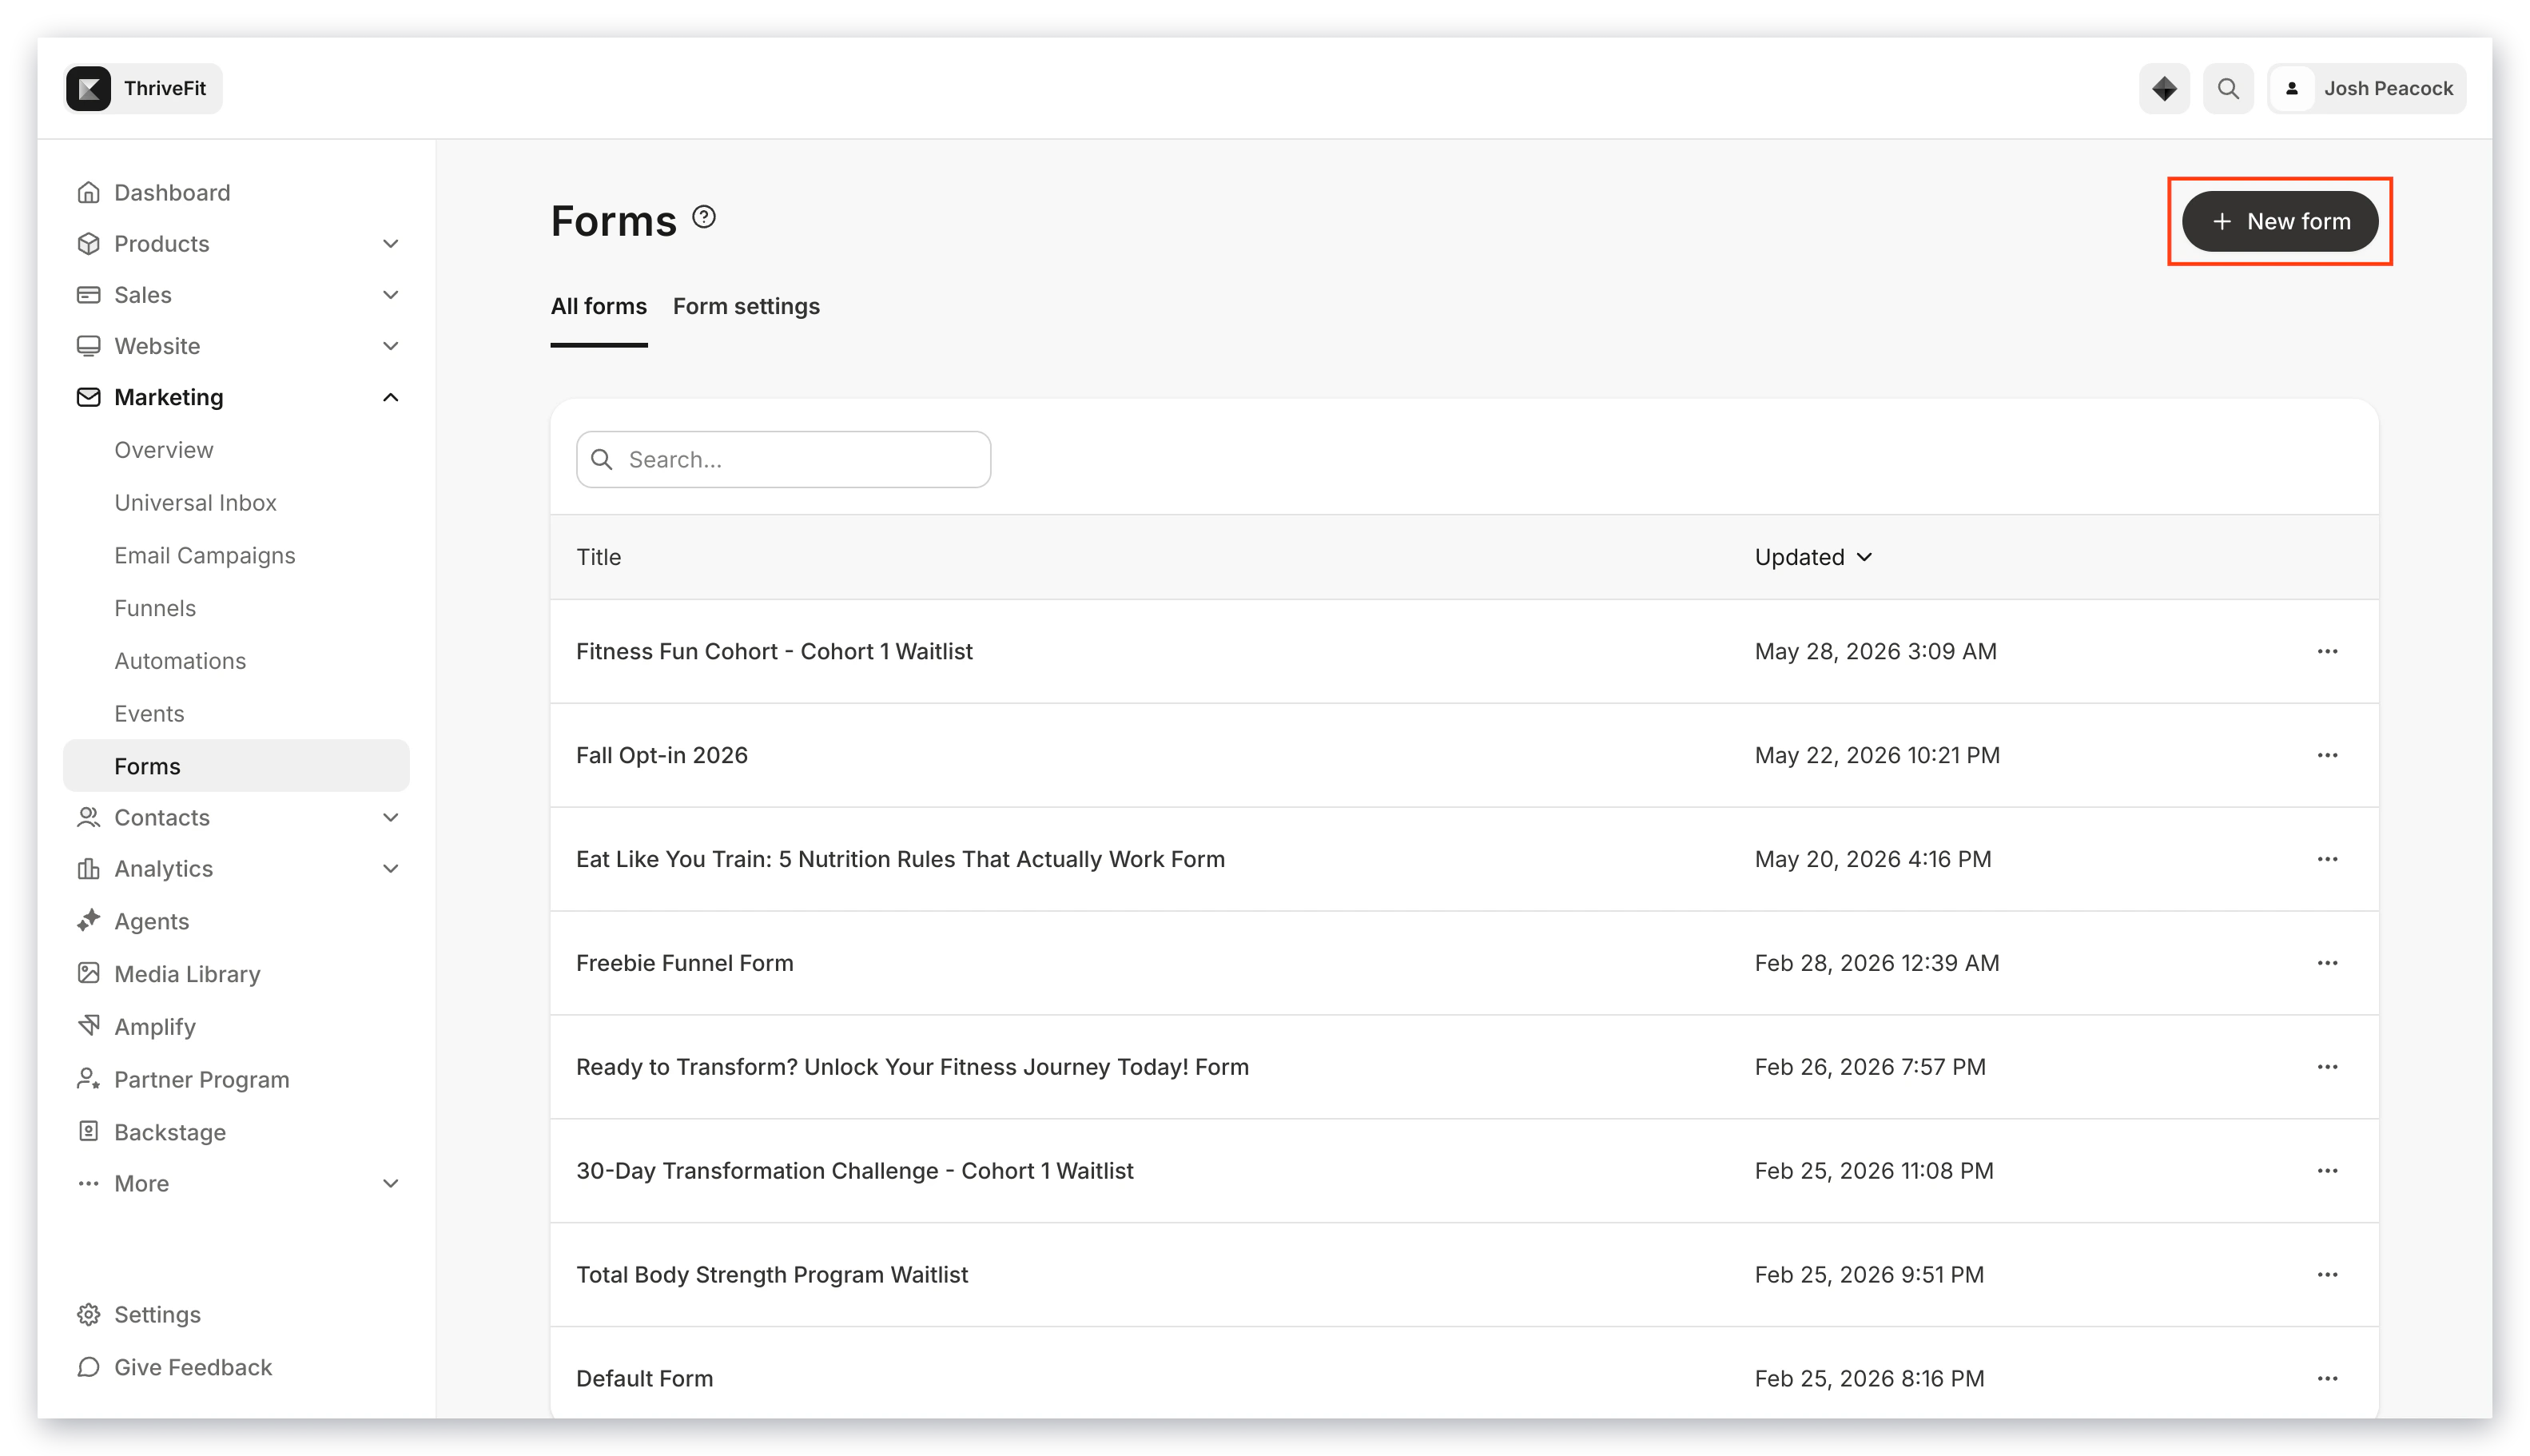Open Total Body Strength Program Waitlist

tap(771, 1275)
